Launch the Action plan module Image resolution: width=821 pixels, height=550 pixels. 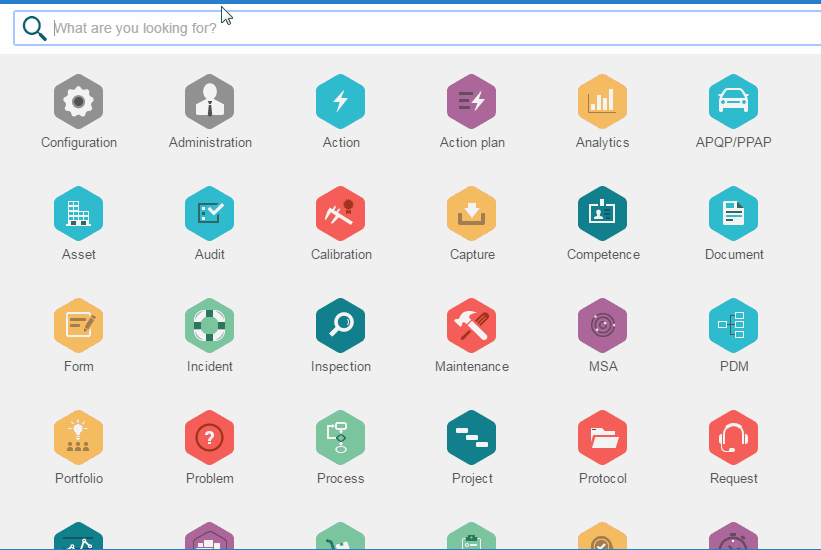point(472,101)
